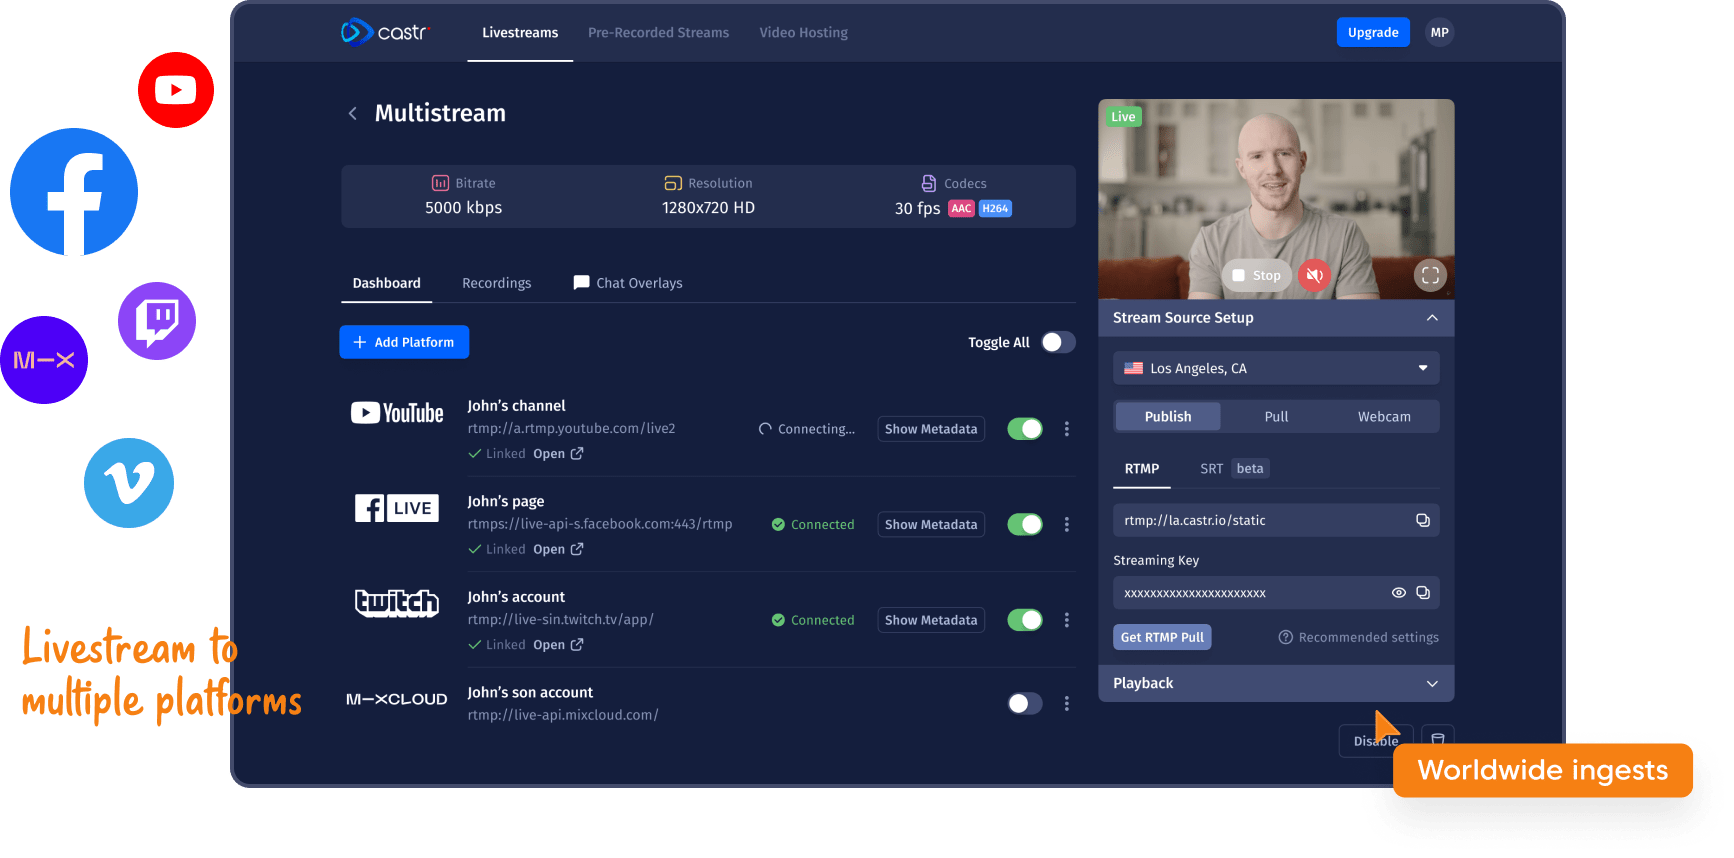Turn off John's page Facebook toggle
The image size is (1734, 858).
click(x=1025, y=525)
